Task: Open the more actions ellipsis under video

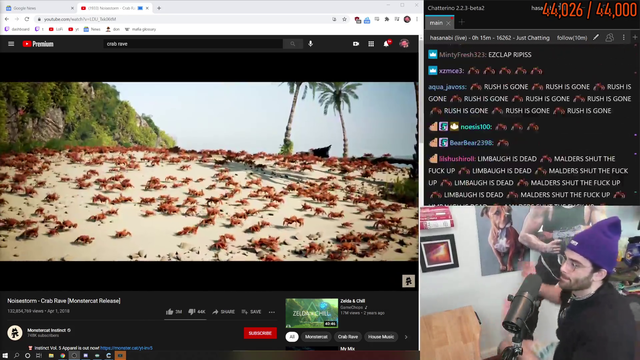Action: (272, 312)
